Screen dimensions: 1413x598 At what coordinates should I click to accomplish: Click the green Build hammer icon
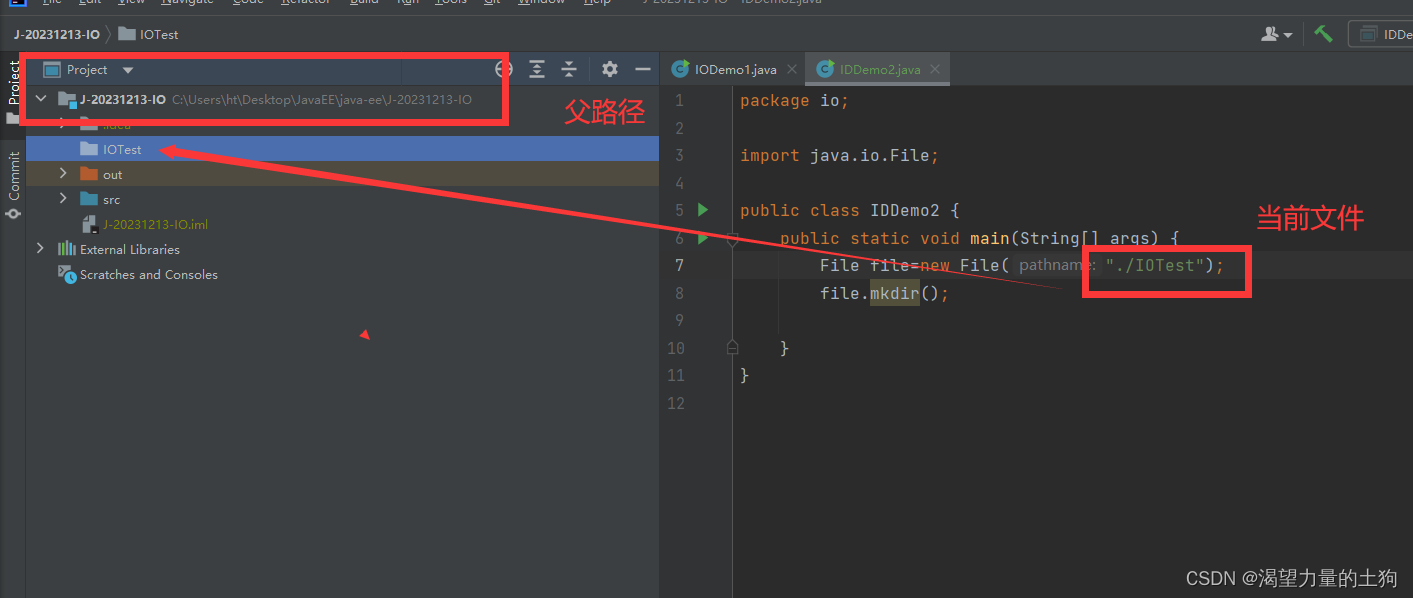[x=1322, y=33]
